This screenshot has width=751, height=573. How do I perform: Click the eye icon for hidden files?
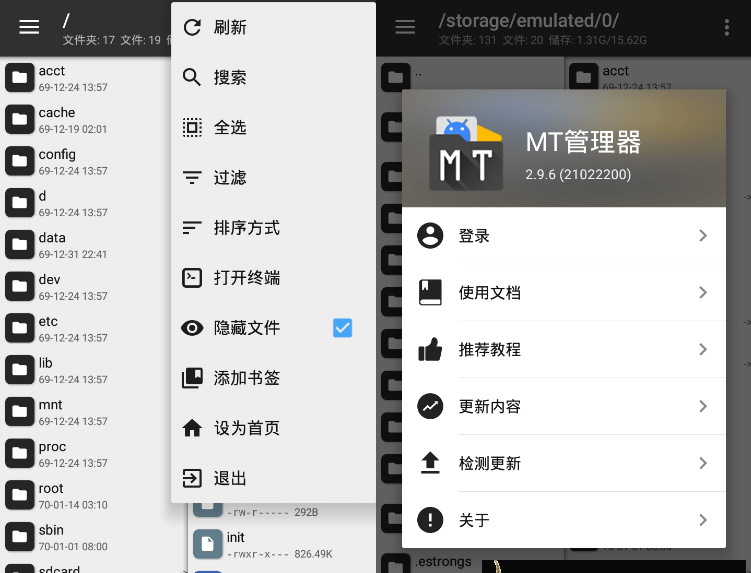click(192, 328)
